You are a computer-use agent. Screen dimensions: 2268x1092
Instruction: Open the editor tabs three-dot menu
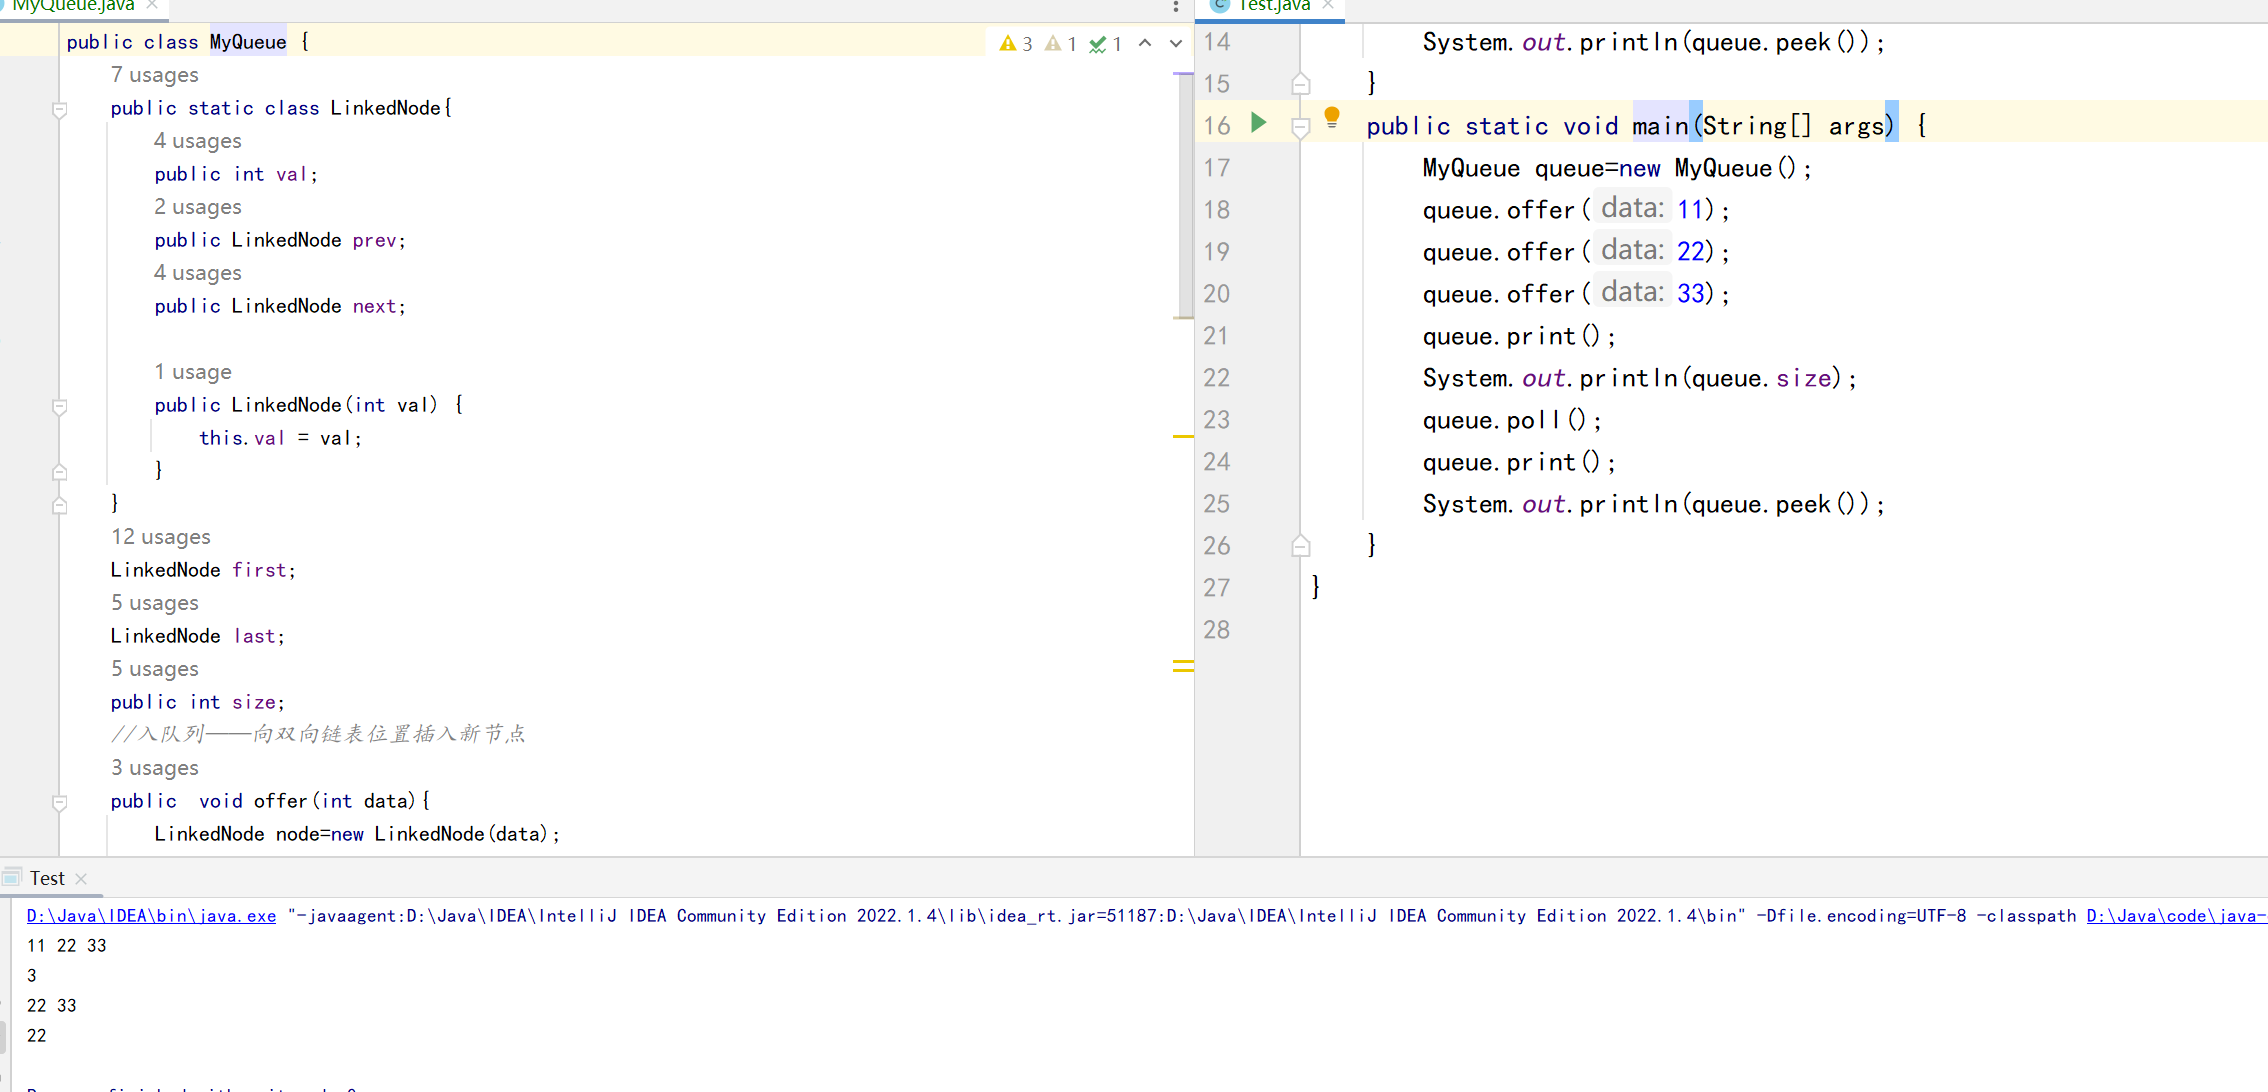[1175, 7]
